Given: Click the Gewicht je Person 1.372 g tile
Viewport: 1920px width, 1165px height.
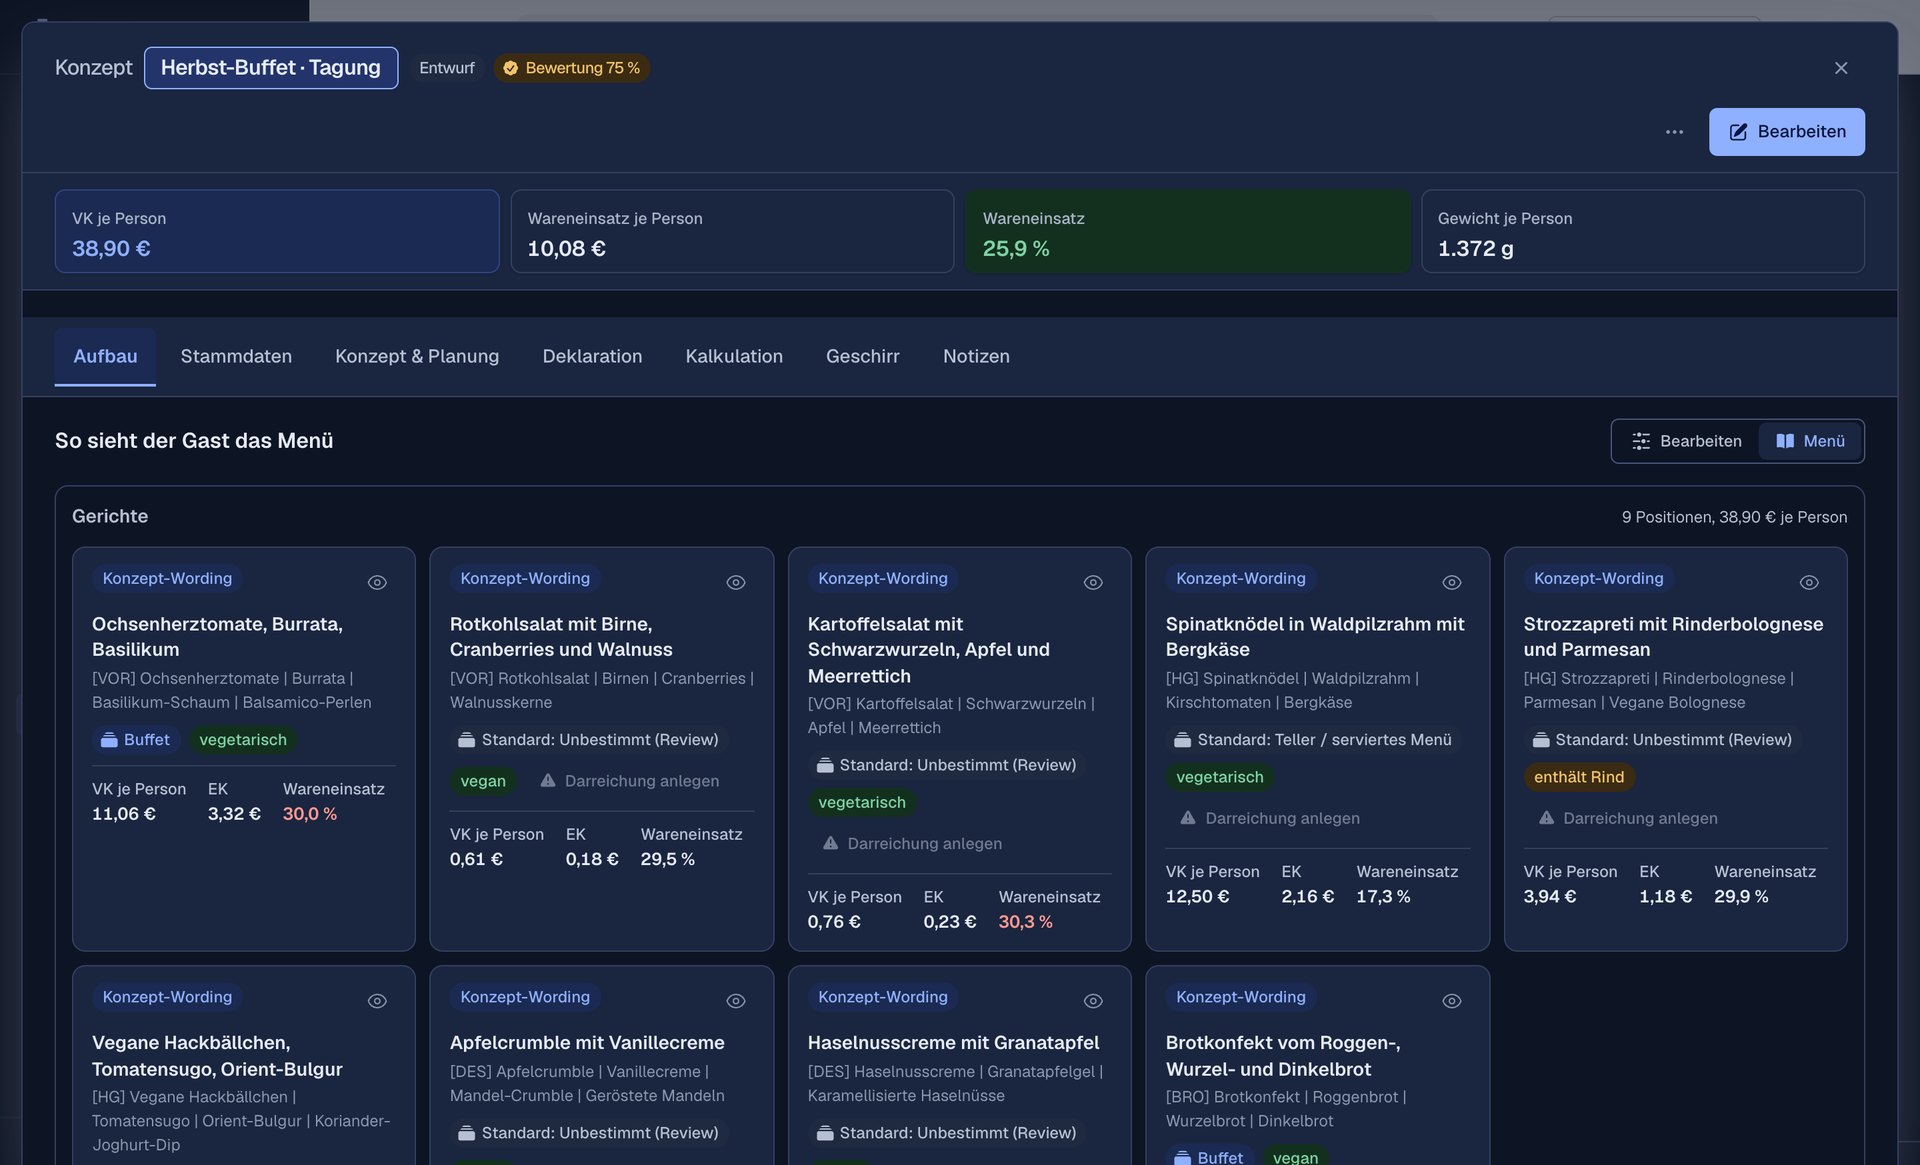Looking at the screenshot, I should pyautogui.click(x=1642, y=231).
